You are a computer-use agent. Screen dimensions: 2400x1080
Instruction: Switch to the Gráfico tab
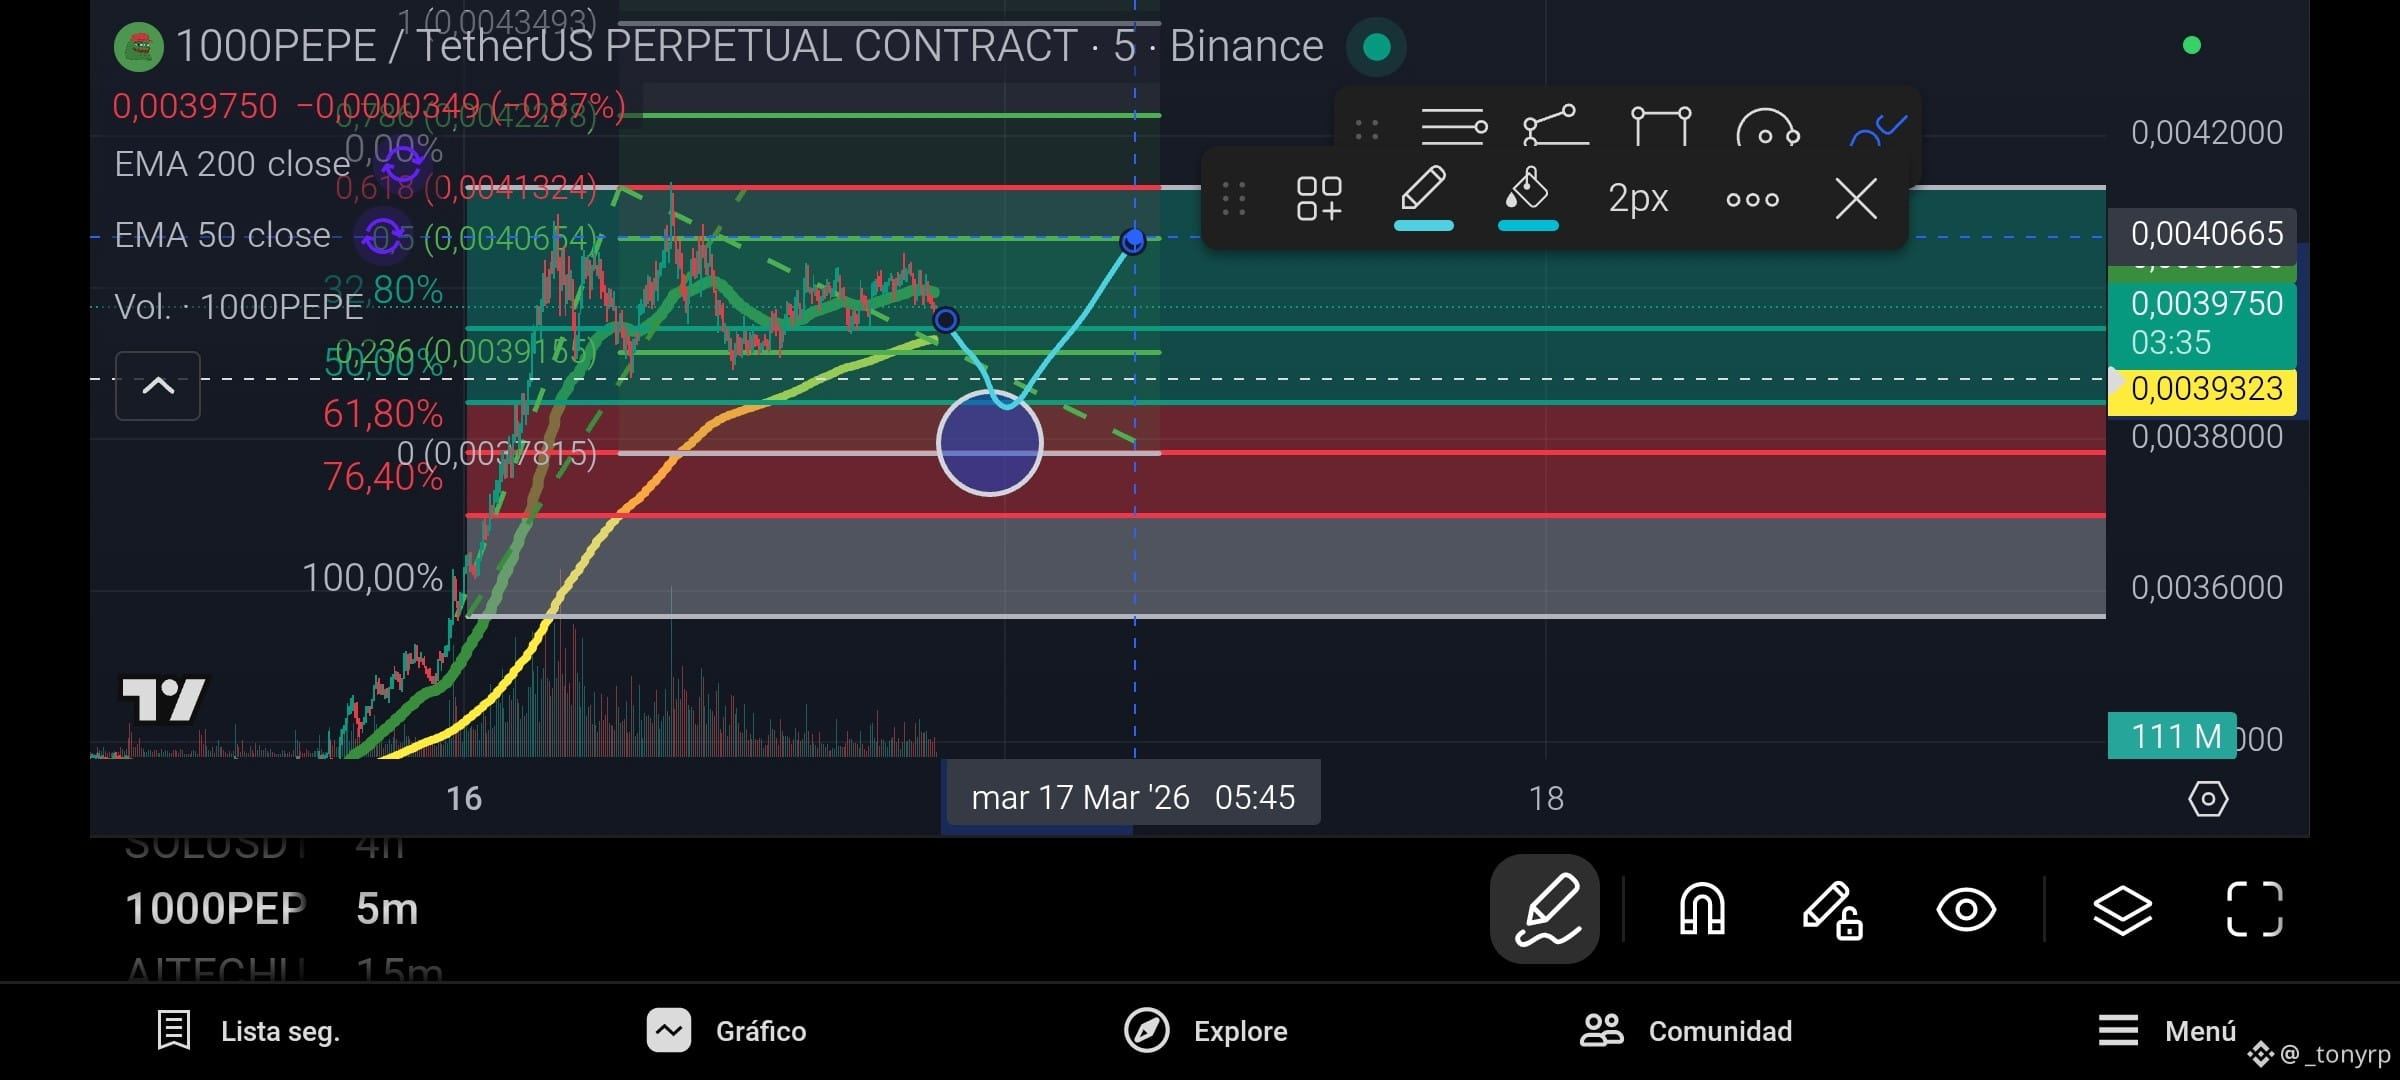click(x=727, y=1031)
